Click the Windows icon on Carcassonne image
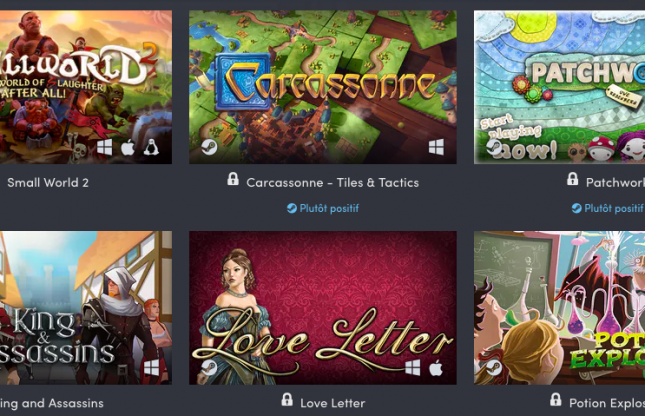The image size is (645, 416). pyautogui.click(x=436, y=147)
